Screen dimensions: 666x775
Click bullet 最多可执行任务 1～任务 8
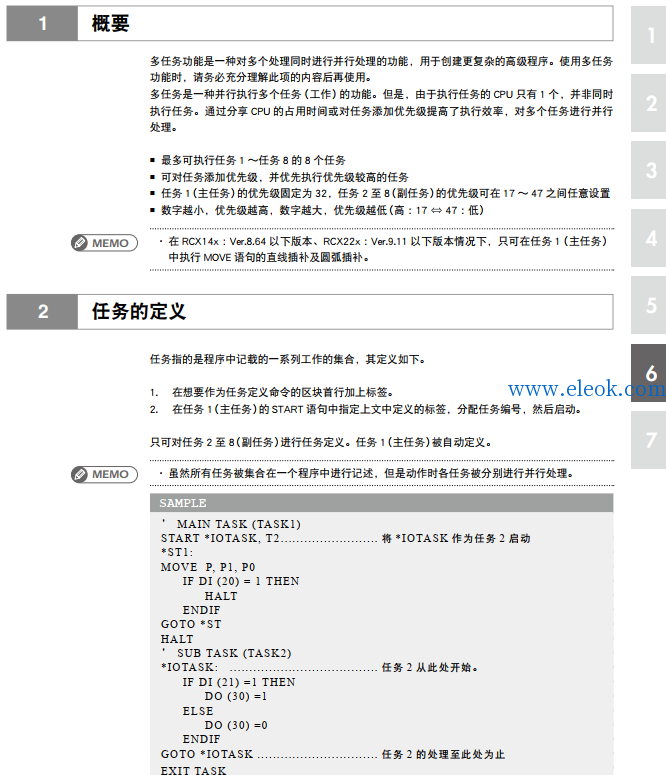pyautogui.click(x=253, y=160)
